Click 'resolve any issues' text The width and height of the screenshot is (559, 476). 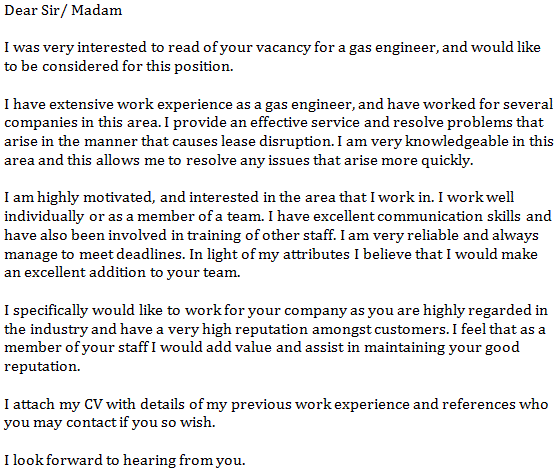click(x=248, y=161)
